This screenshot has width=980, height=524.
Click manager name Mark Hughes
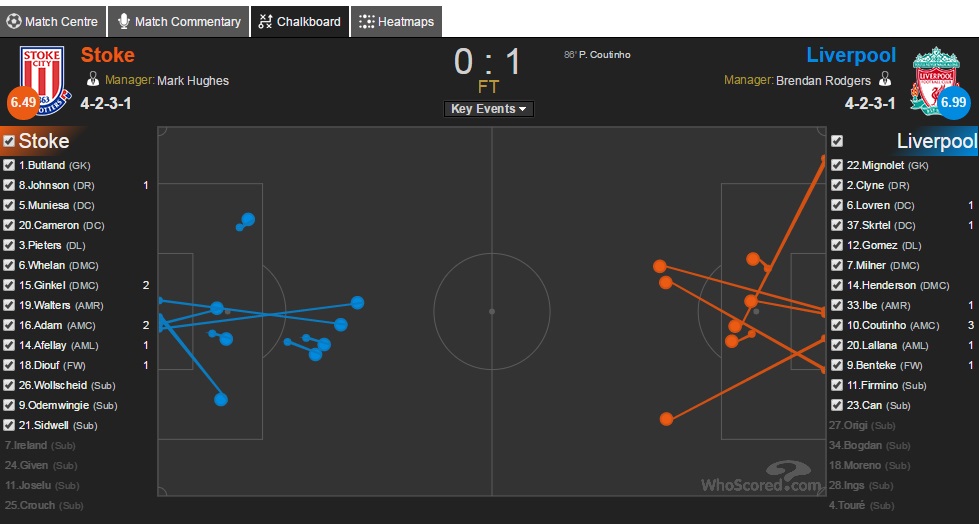pos(193,80)
